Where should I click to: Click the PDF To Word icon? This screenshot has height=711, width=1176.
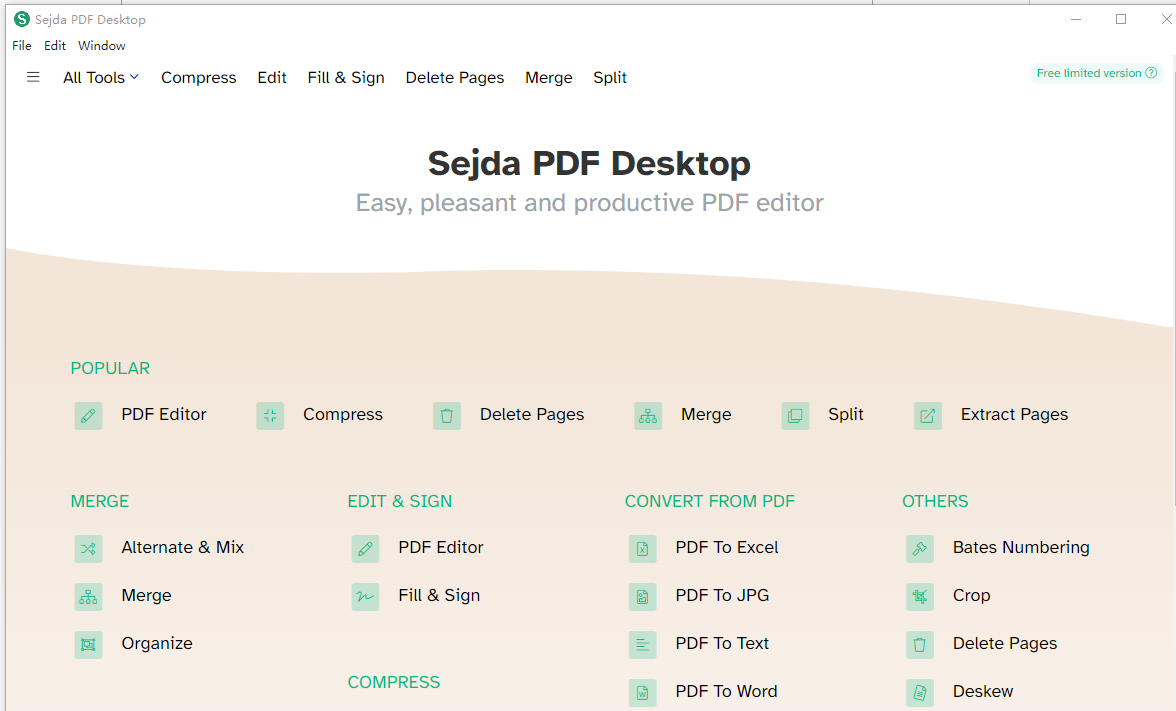tap(643, 693)
